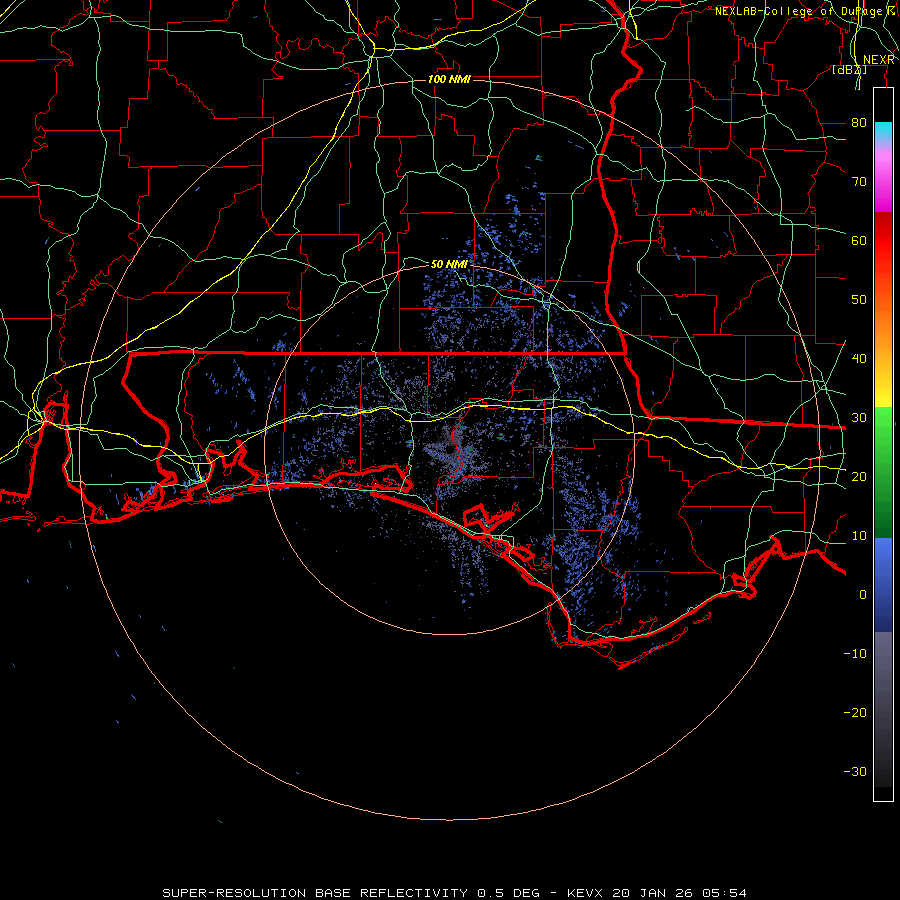Click the "100 NMI" range ring label
The image size is (900, 900).
[449, 79]
